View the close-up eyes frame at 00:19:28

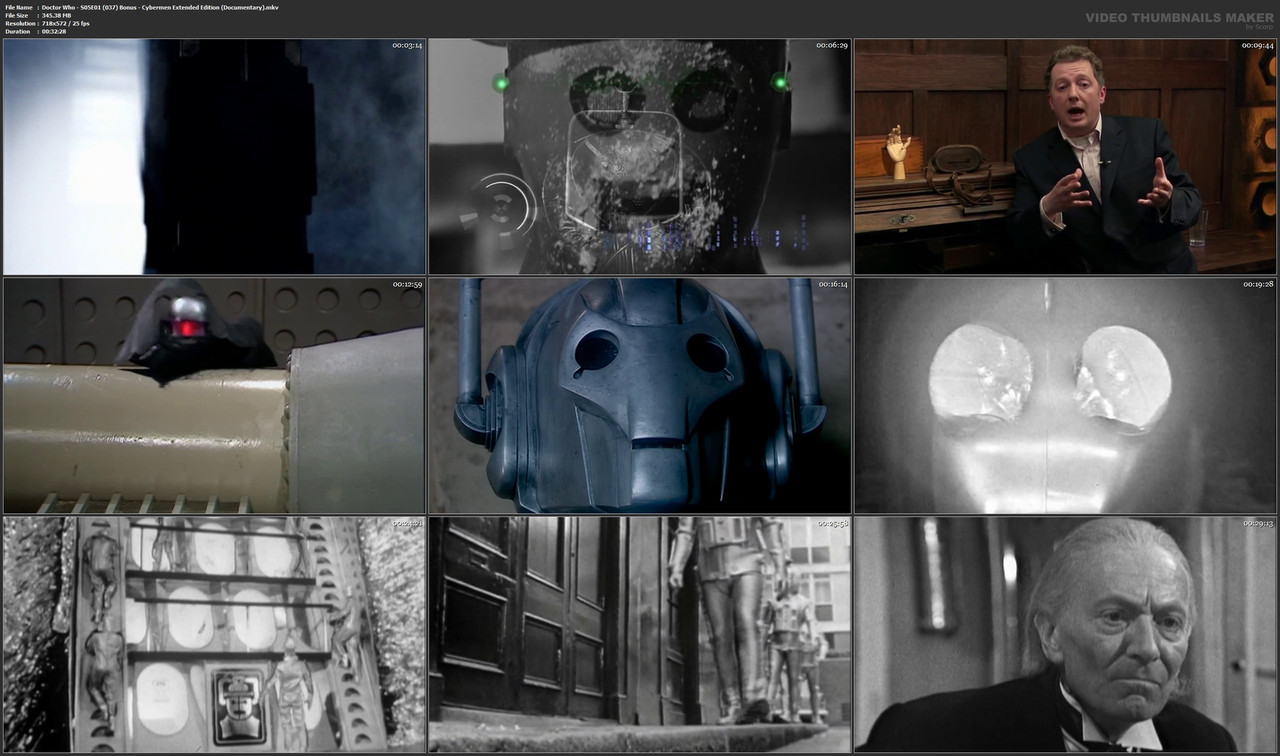tap(1064, 395)
